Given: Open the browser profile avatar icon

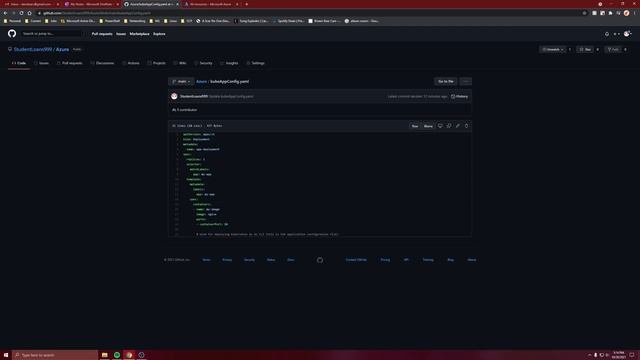Looking at the screenshot, I should 627,13.
